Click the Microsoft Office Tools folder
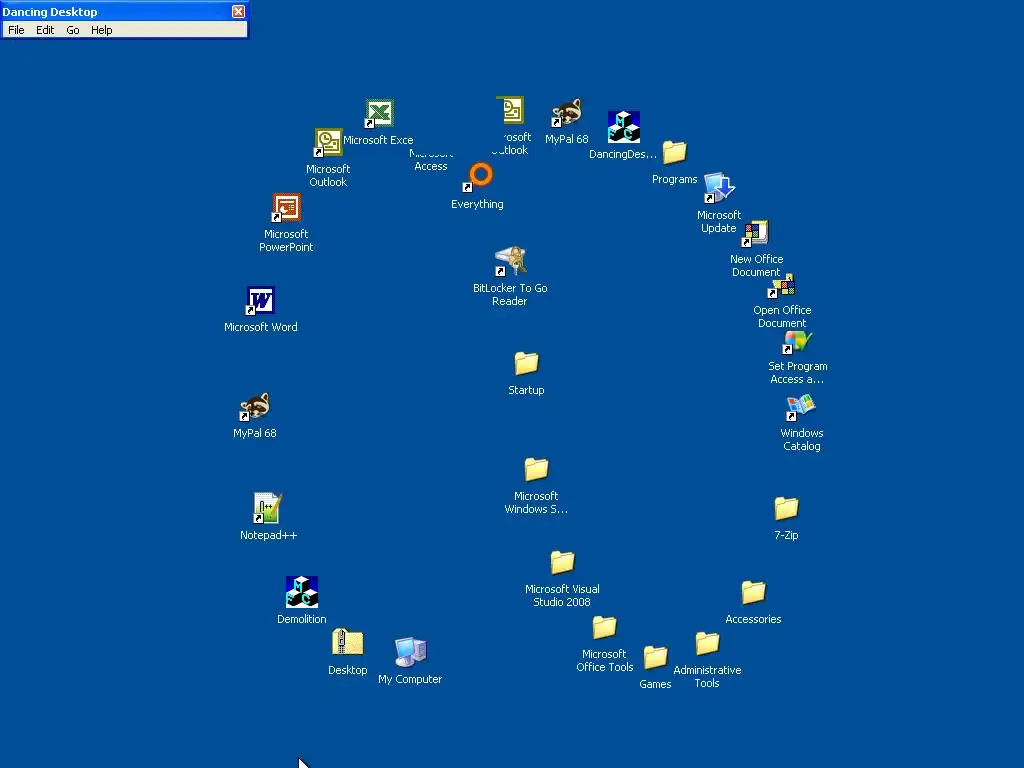1024x768 pixels. [x=604, y=627]
